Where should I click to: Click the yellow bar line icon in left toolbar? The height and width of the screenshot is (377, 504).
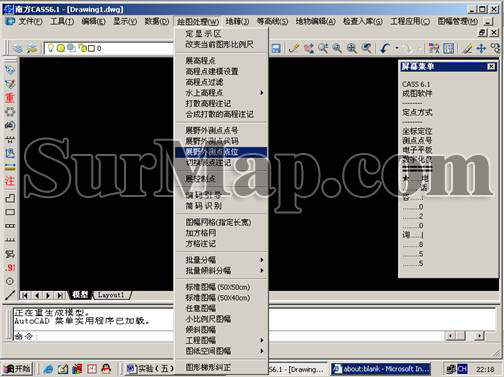[10, 167]
